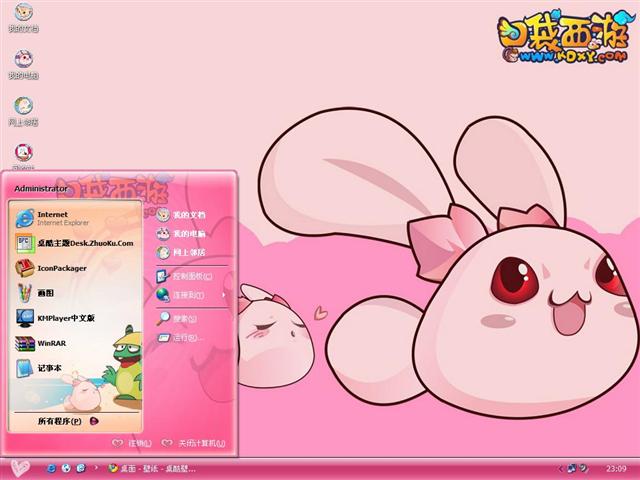This screenshot has width=640, height=480.
Task: Click the 23:09 taskbar clock
Action: 616,468
